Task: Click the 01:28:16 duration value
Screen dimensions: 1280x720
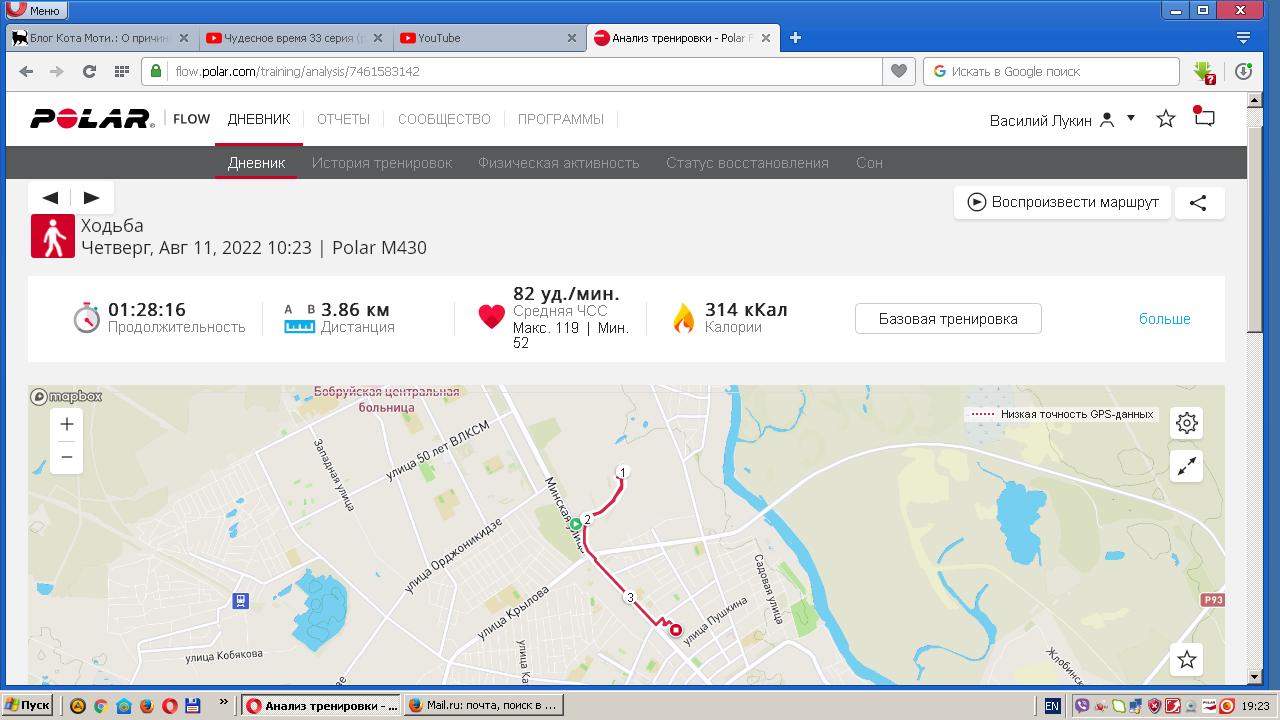Action: 147,310
